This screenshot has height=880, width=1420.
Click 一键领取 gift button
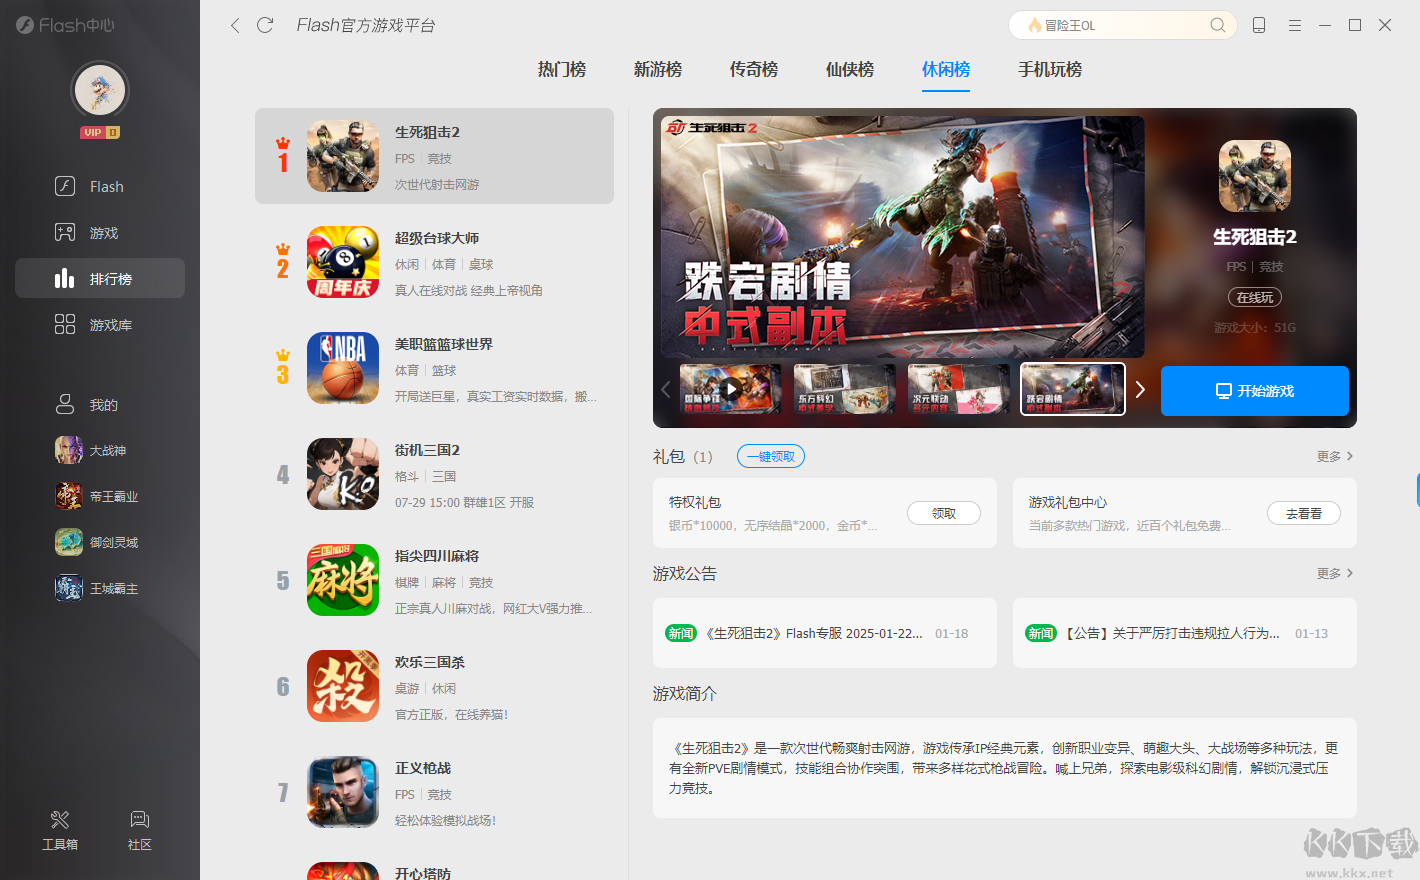[771, 456]
